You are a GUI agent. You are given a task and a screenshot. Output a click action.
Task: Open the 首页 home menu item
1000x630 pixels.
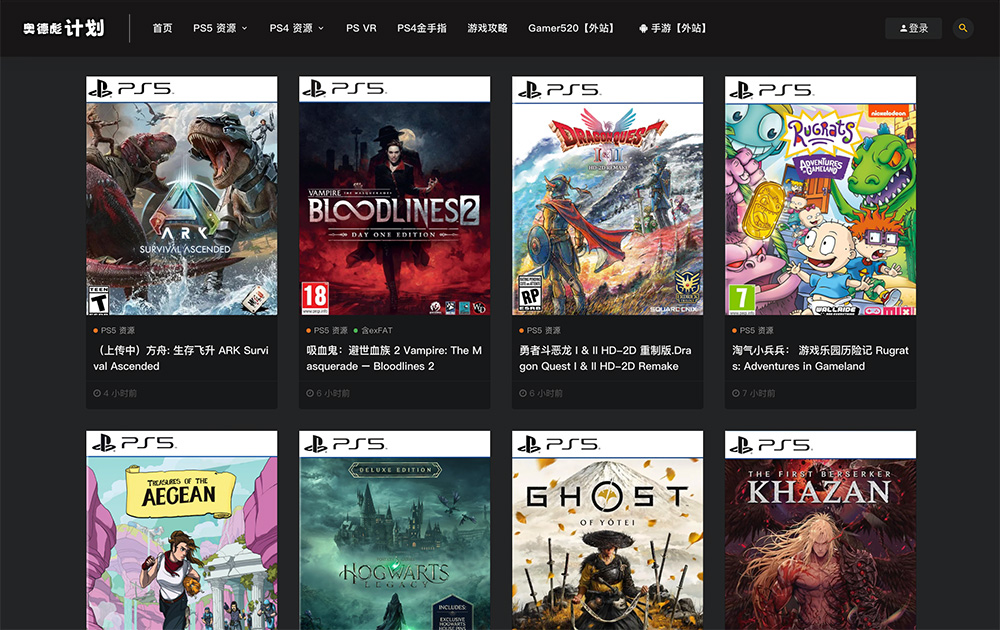pos(162,28)
